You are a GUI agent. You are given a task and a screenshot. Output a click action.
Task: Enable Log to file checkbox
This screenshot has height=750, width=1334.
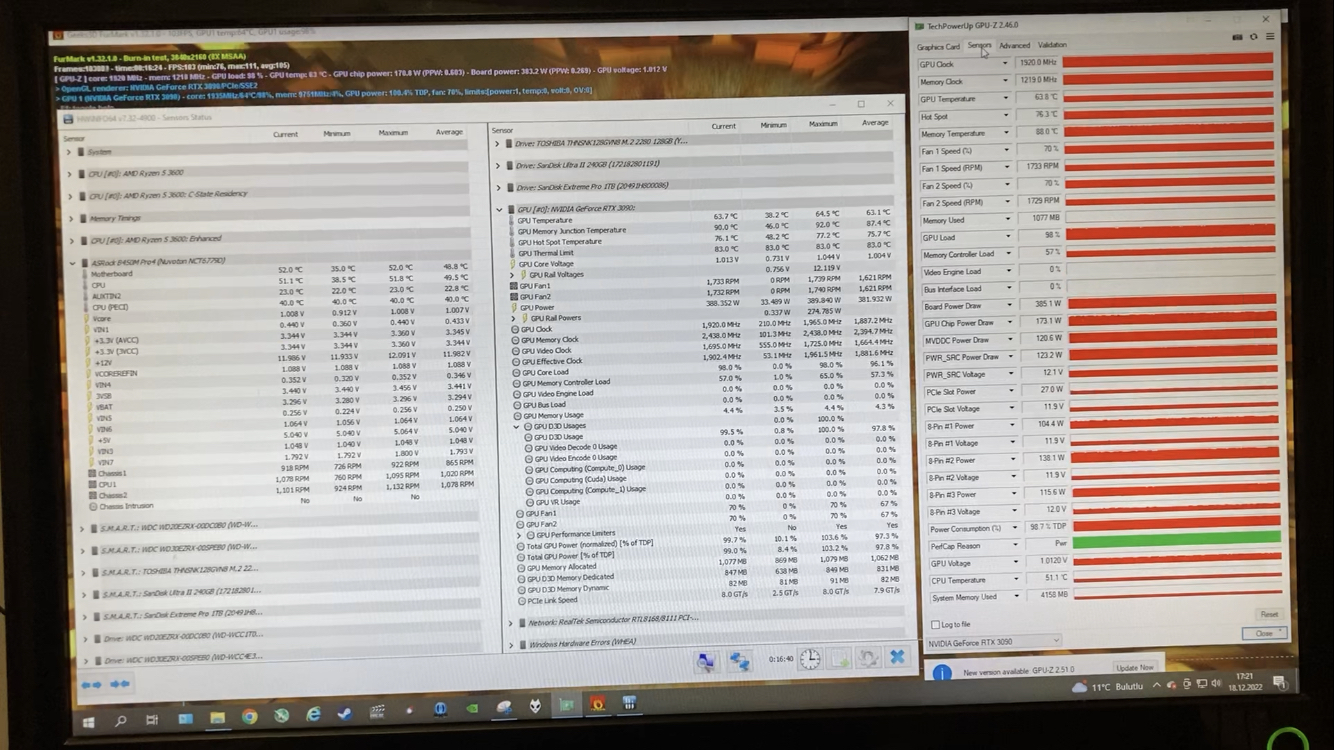(934, 625)
